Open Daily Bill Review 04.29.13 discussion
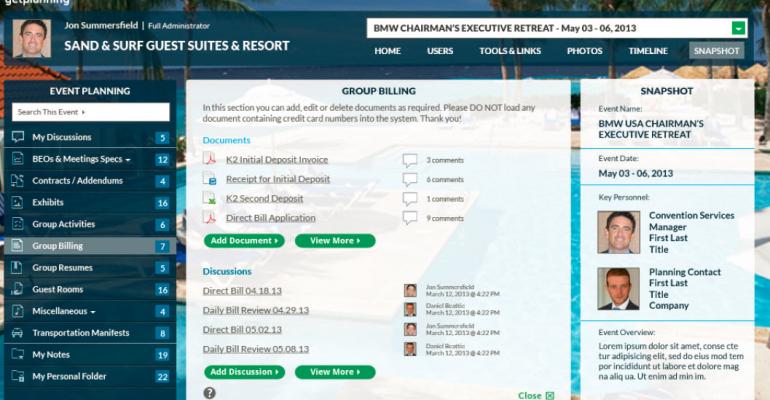 [256, 310]
